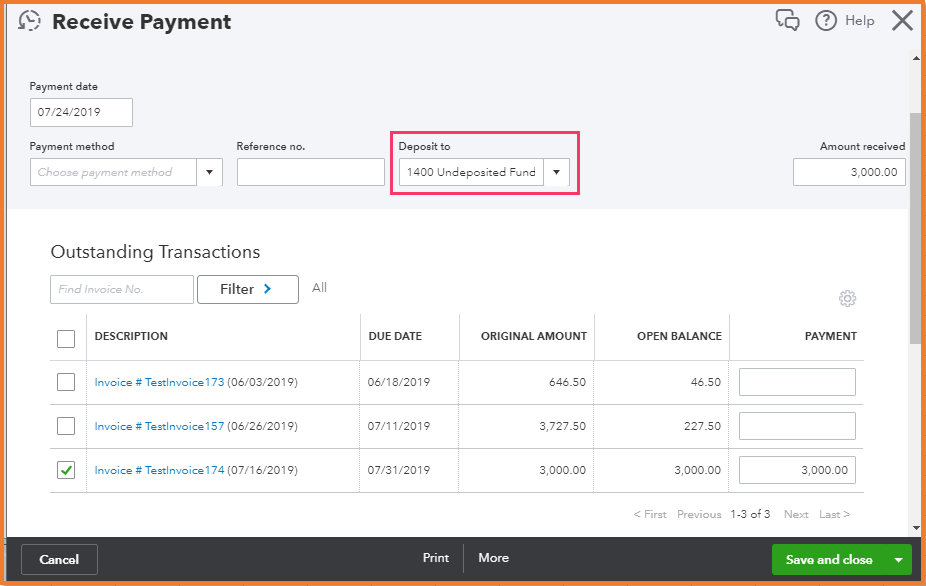Screen dimensions: 926x586
Task: Open Invoice # TestInvoice174 link
Action: pyautogui.click(x=159, y=470)
